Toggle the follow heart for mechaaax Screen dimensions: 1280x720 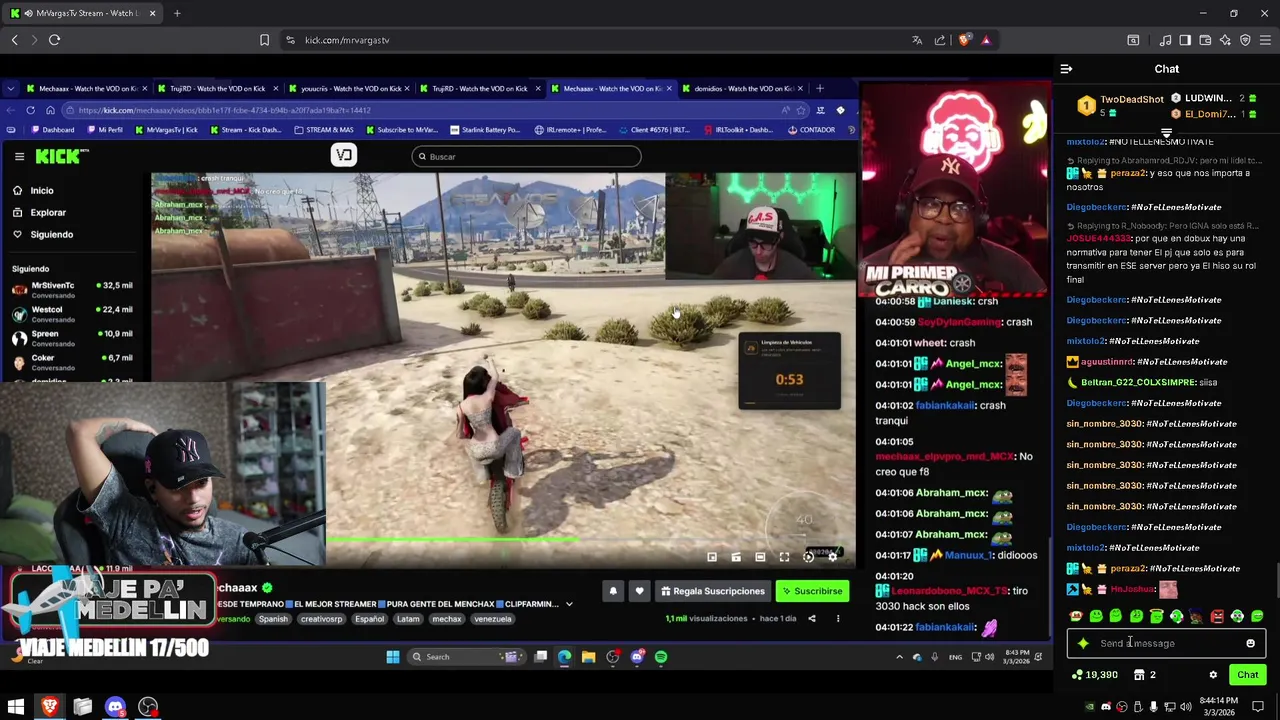pos(639,592)
